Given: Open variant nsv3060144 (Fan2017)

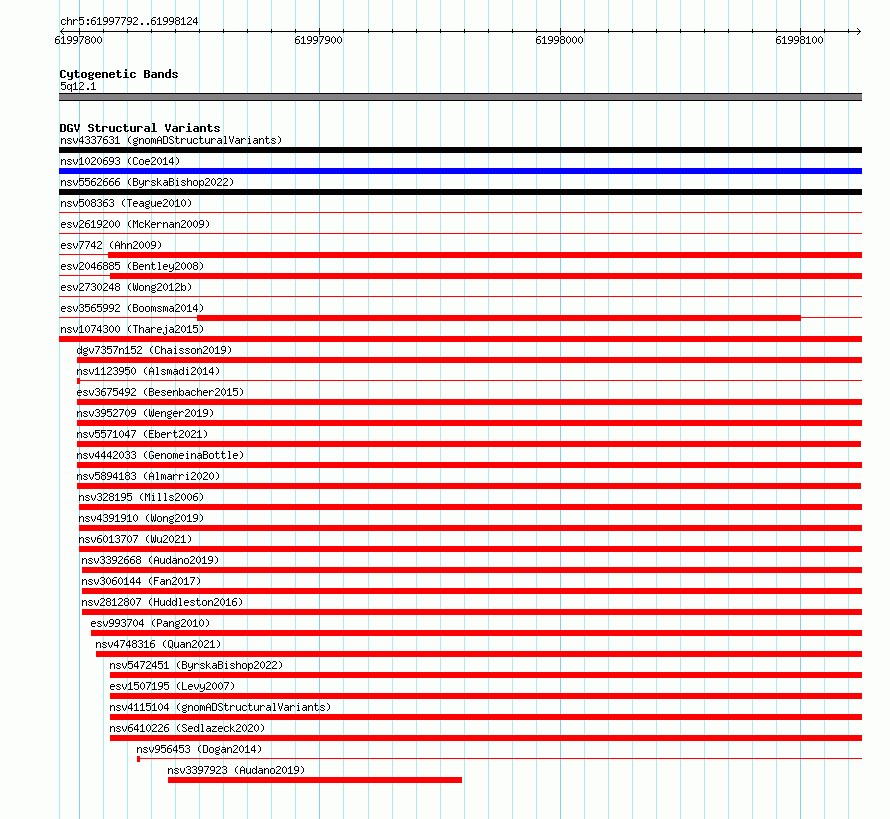Looking at the screenshot, I should coord(141,581).
